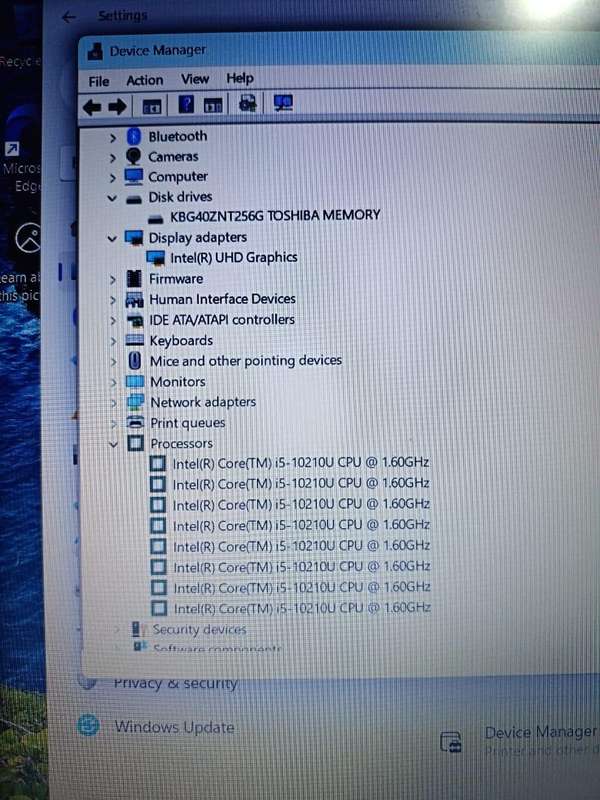Image resolution: width=600 pixels, height=800 pixels.
Task: Collapse the Processors category
Action: [113, 444]
